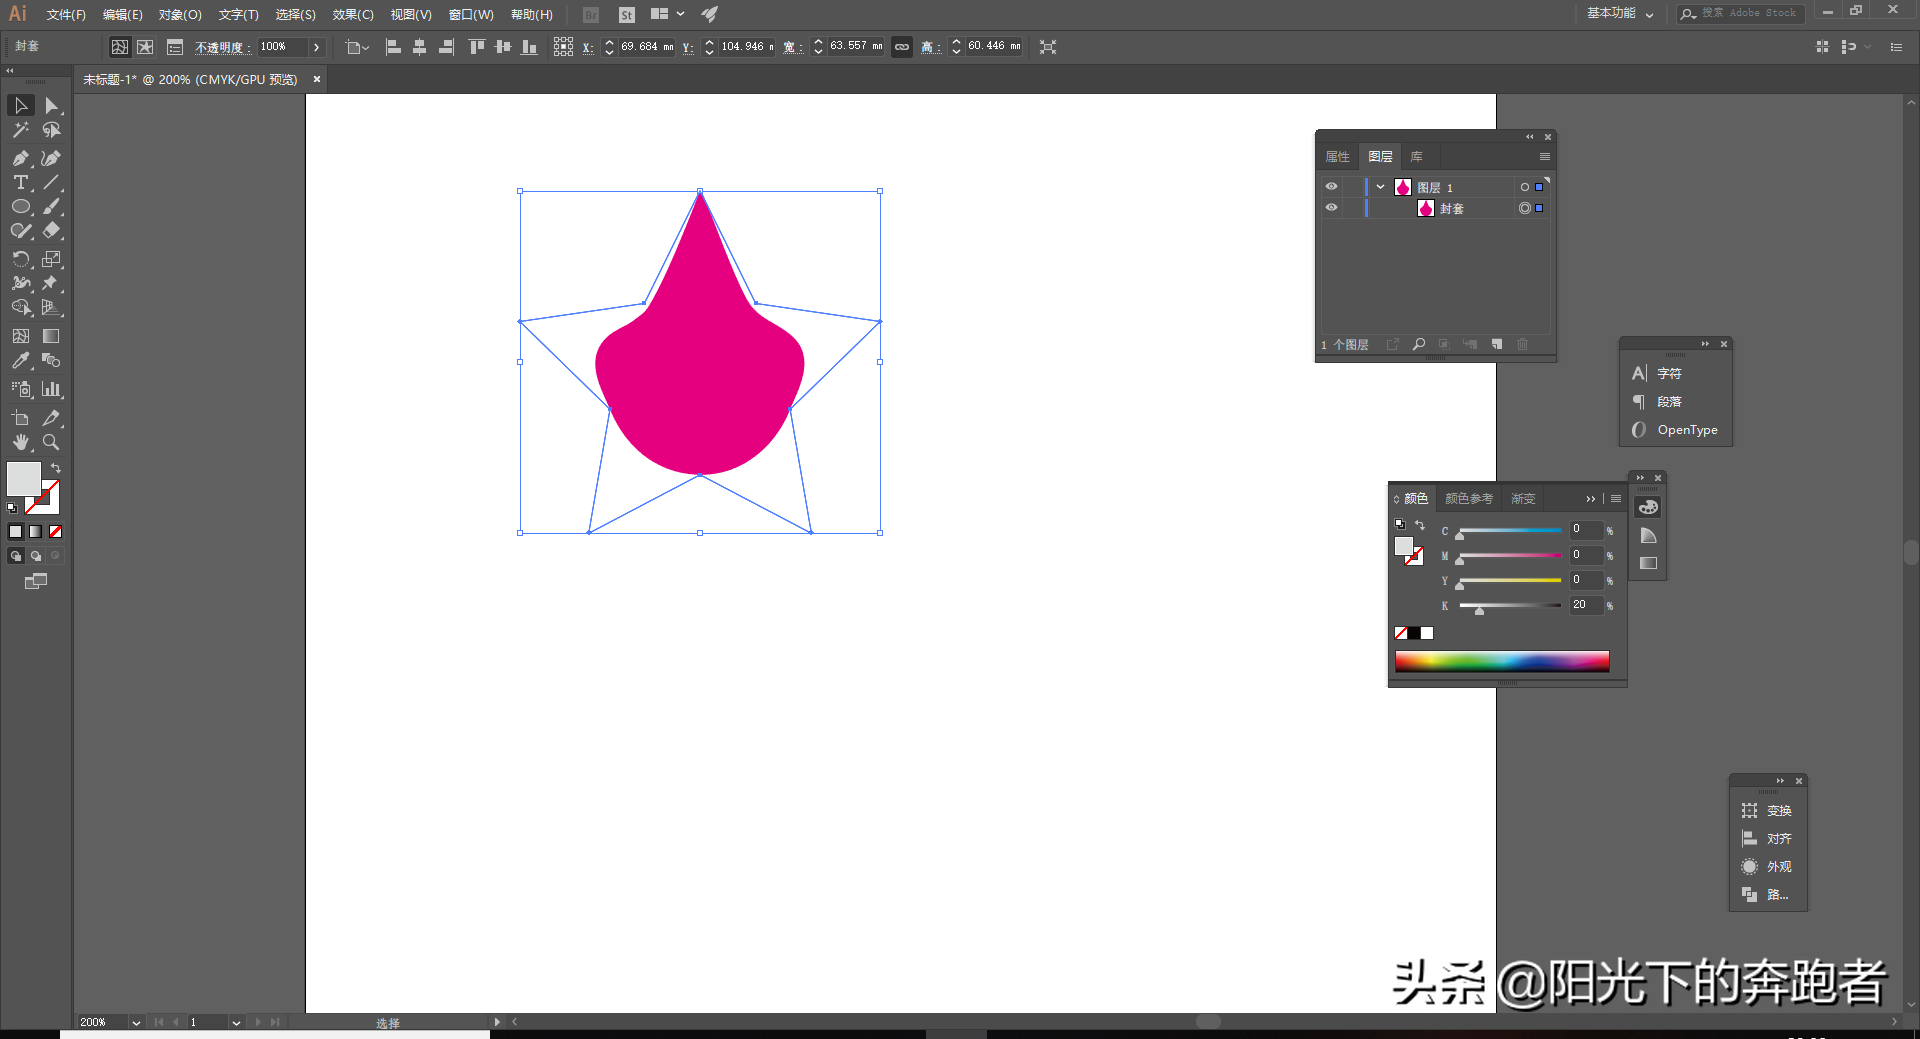The image size is (1920, 1039).
Task: Open the 外观 panel
Action: point(1767,867)
